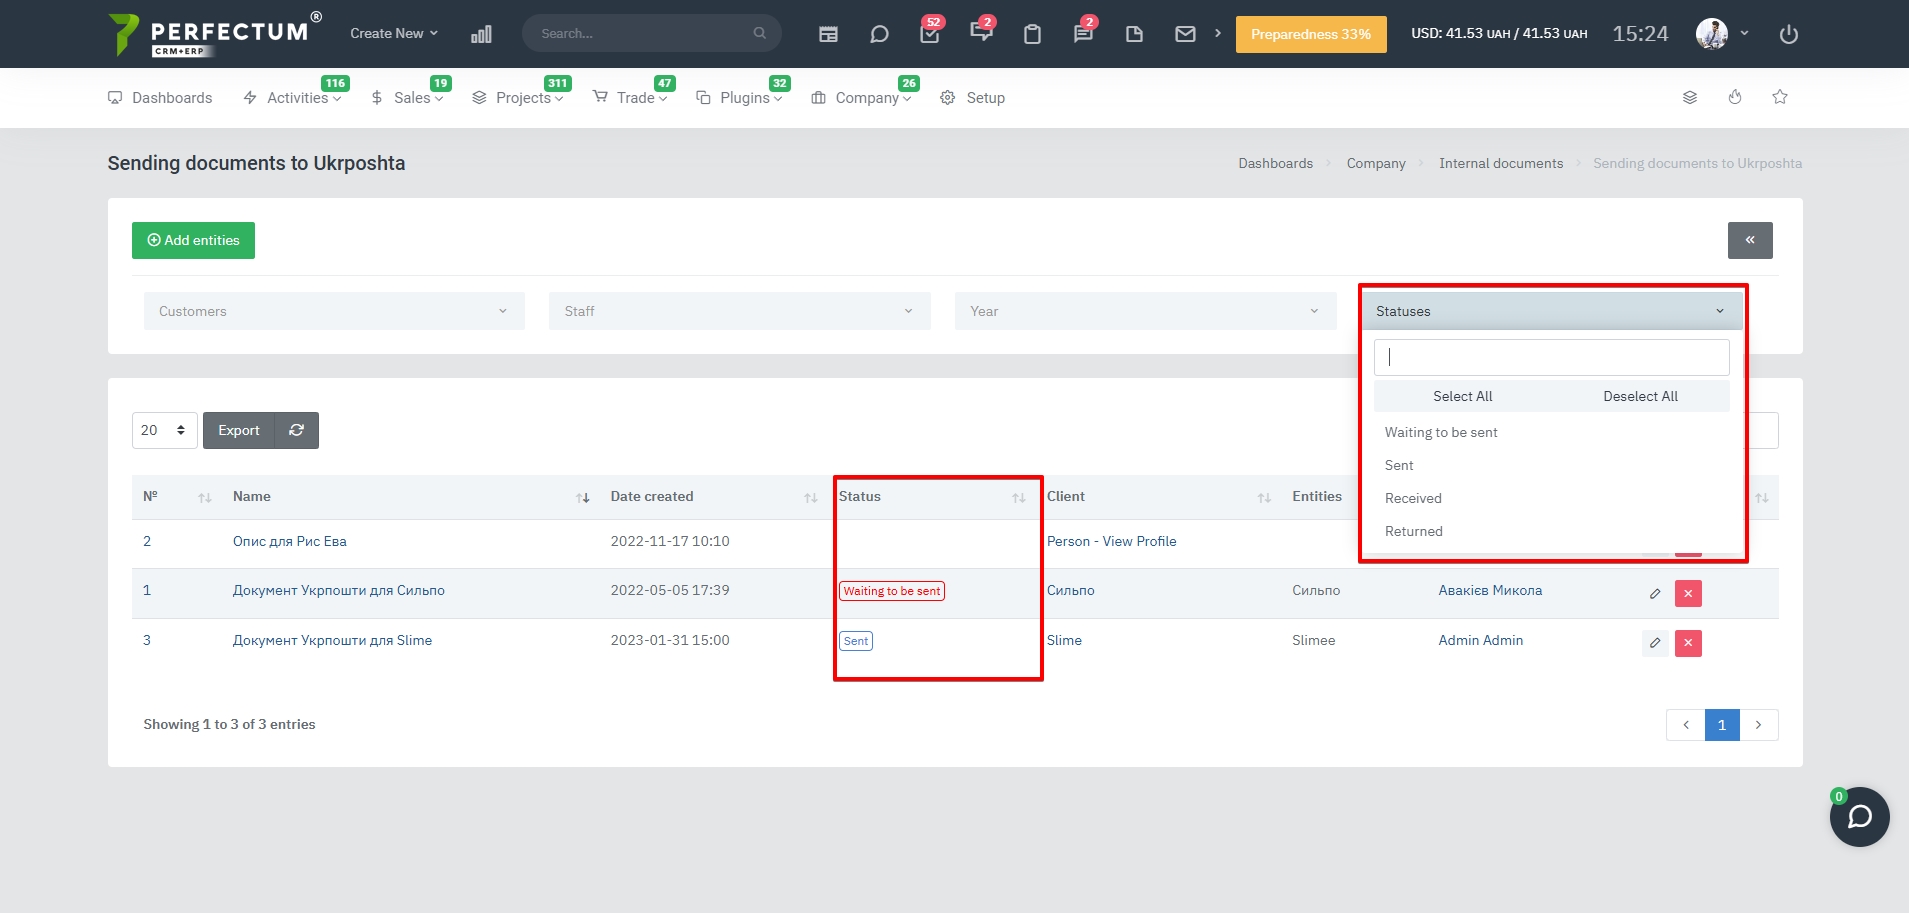Click the flame icon in menu bar
Screen dimensions: 1909x913
coord(1735,97)
